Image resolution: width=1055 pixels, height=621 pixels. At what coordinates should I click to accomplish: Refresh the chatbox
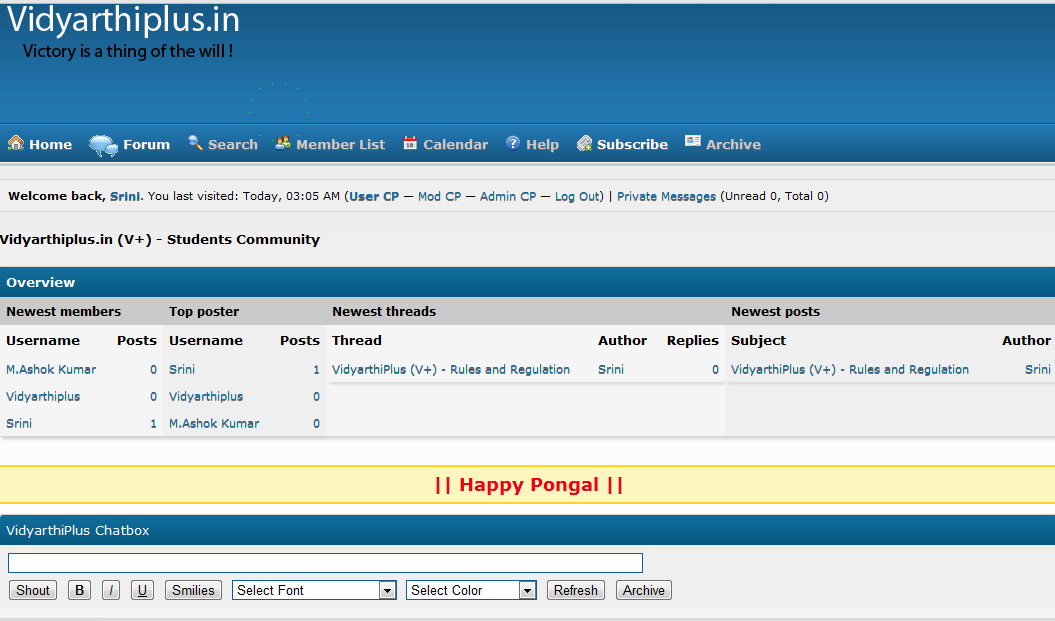575,590
